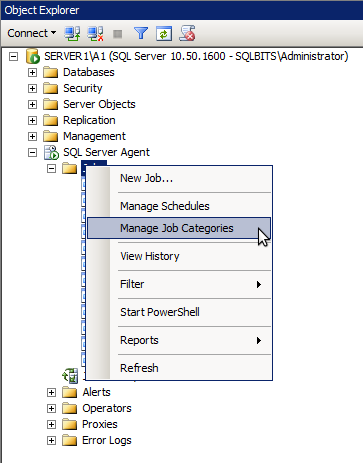Select the SERVER1\A1 server node text
This screenshot has width=363, height=463.
(196, 56)
